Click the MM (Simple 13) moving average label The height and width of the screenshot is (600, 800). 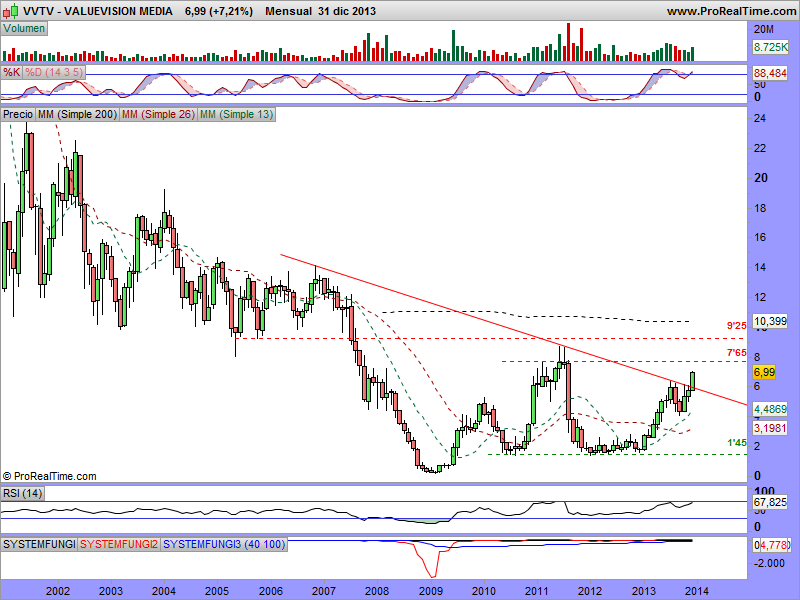236,114
